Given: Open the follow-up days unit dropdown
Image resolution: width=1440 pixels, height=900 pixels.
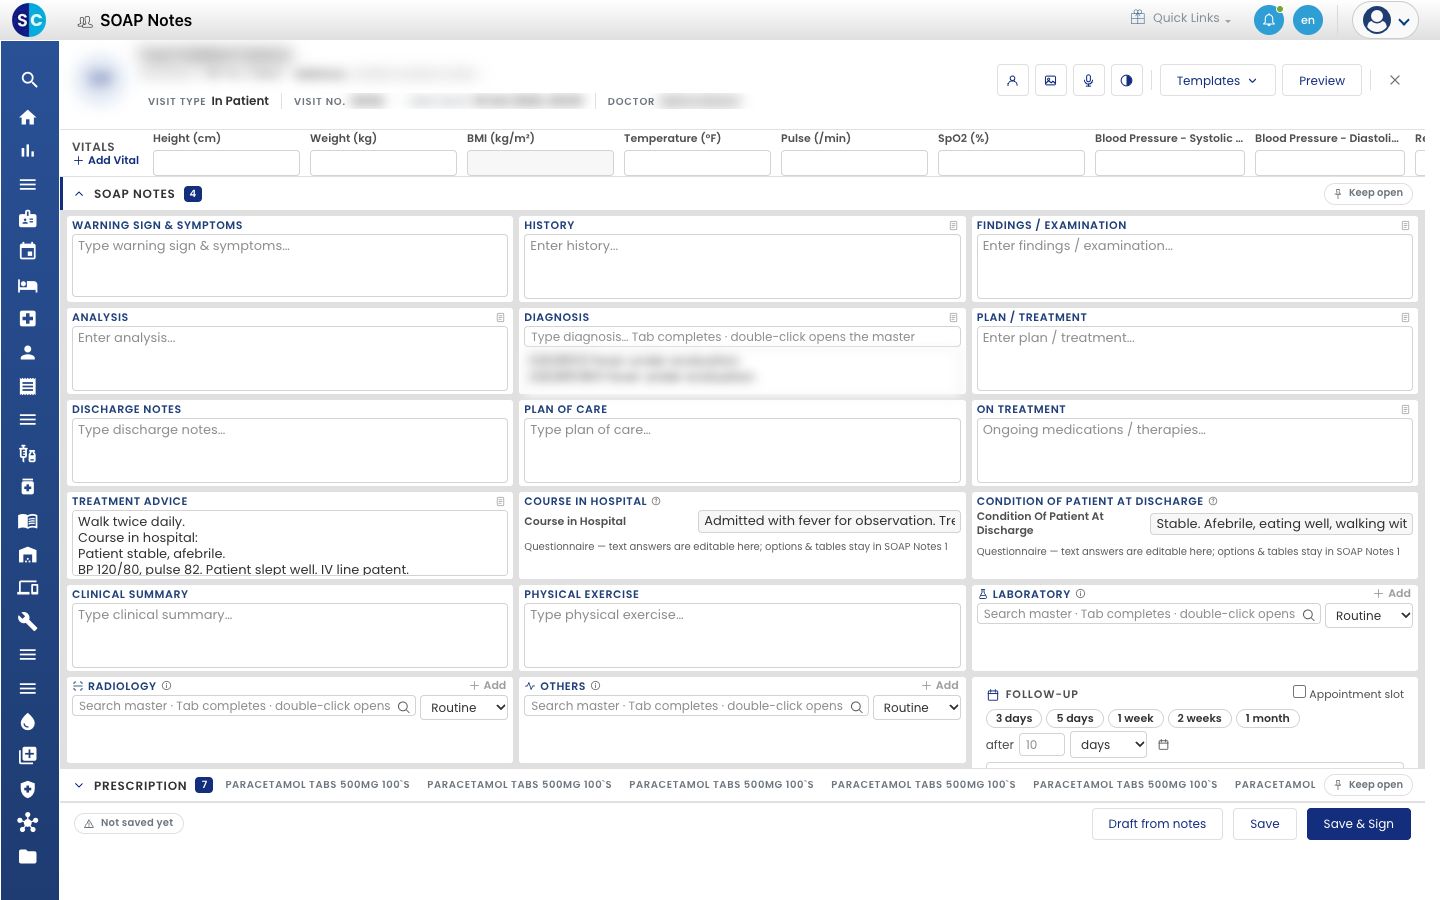Looking at the screenshot, I should [1108, 745].
